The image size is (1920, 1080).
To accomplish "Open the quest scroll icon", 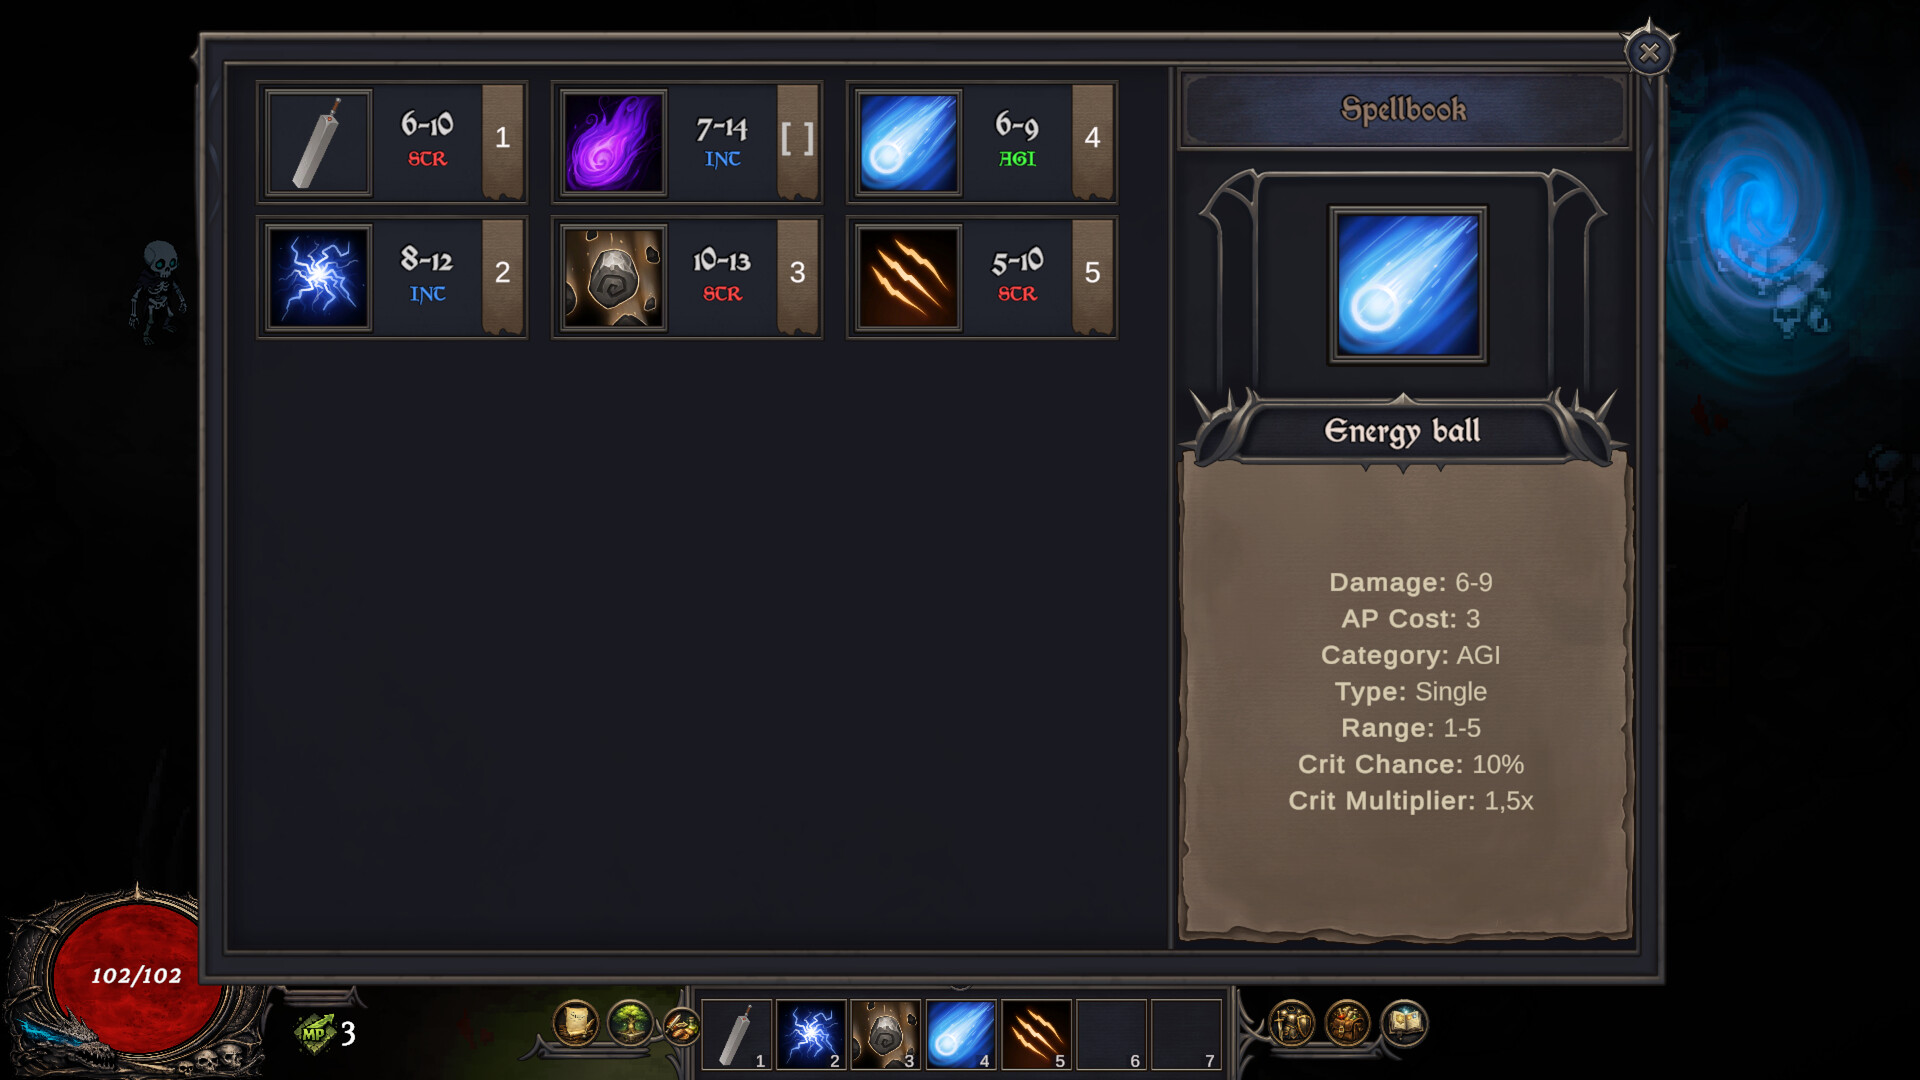I will click(x=576, y=1023).
